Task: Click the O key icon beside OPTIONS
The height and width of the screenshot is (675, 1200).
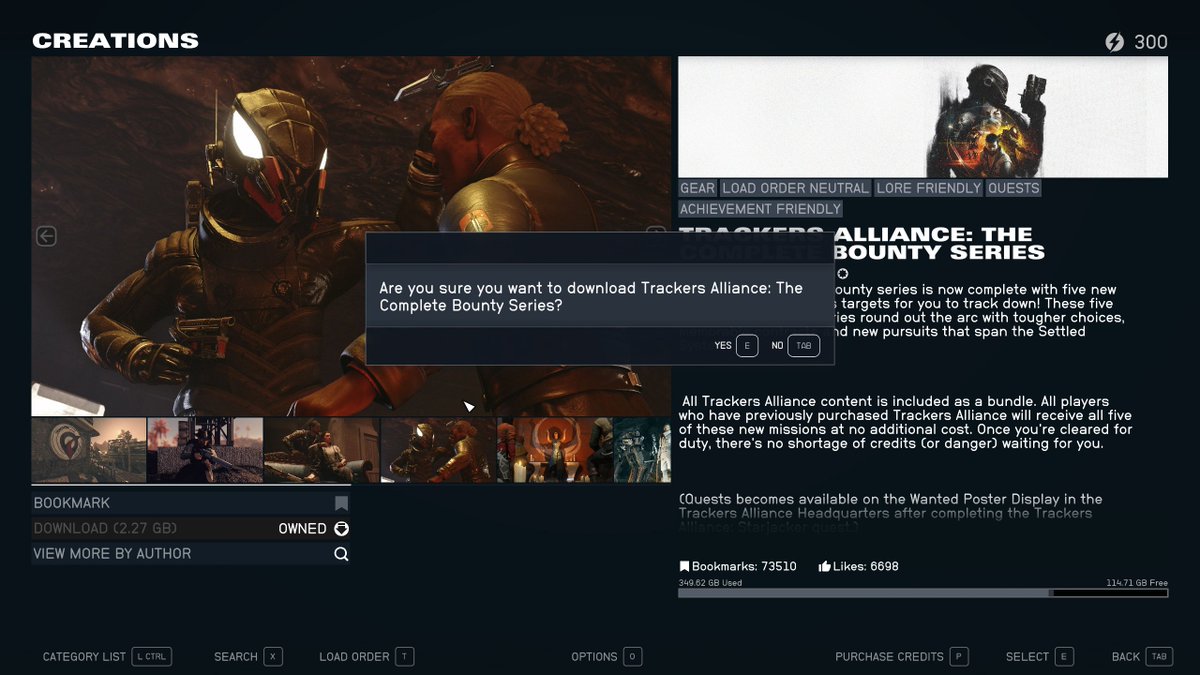Action: 632,657
